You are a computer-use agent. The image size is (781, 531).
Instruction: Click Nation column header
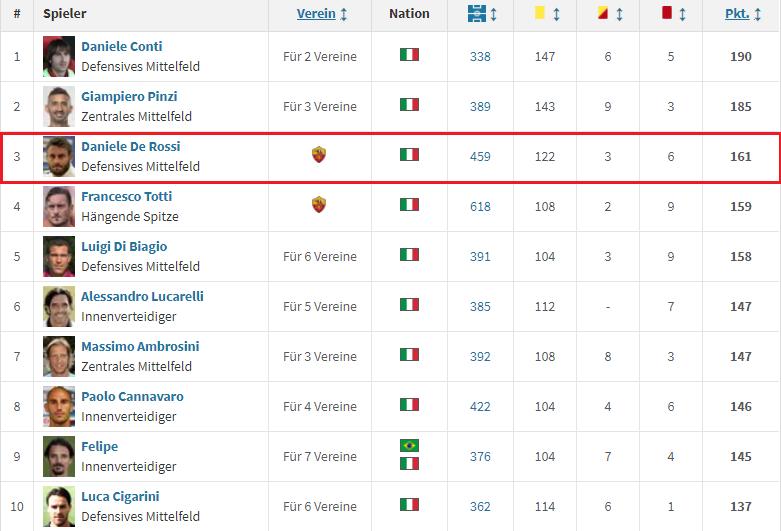coord(408,14)
